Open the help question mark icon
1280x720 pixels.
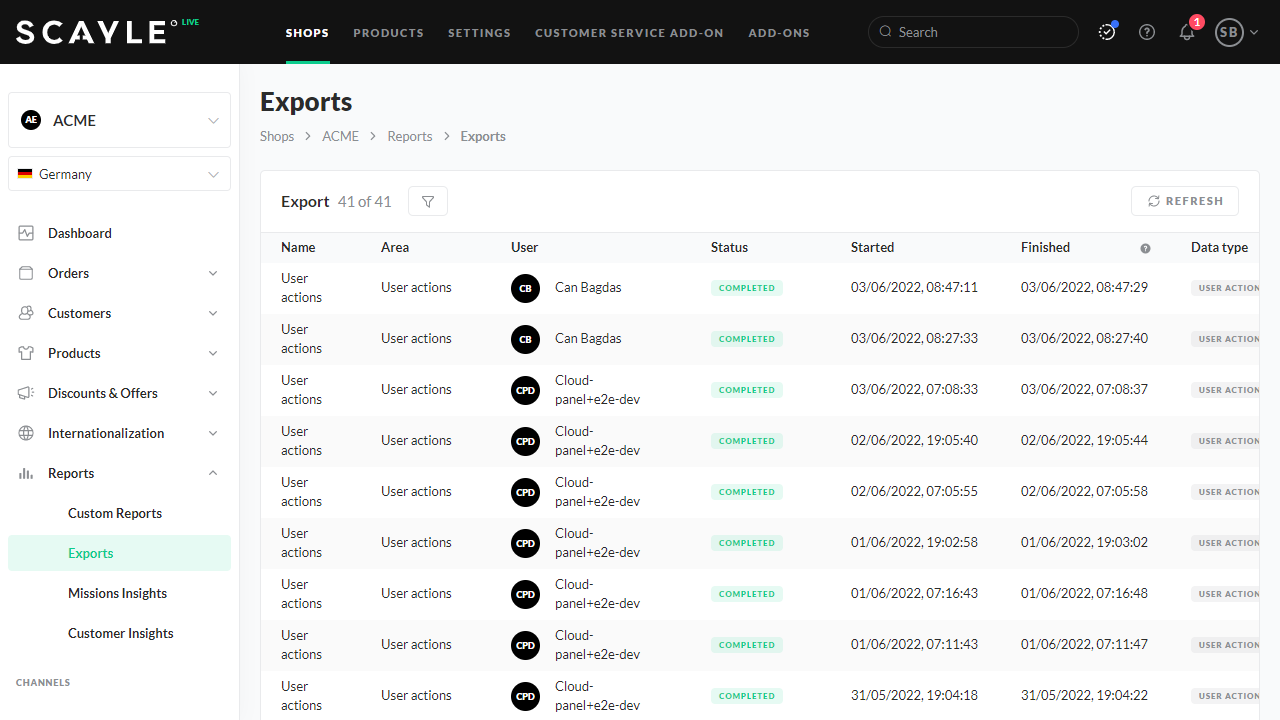point(1147,32)
